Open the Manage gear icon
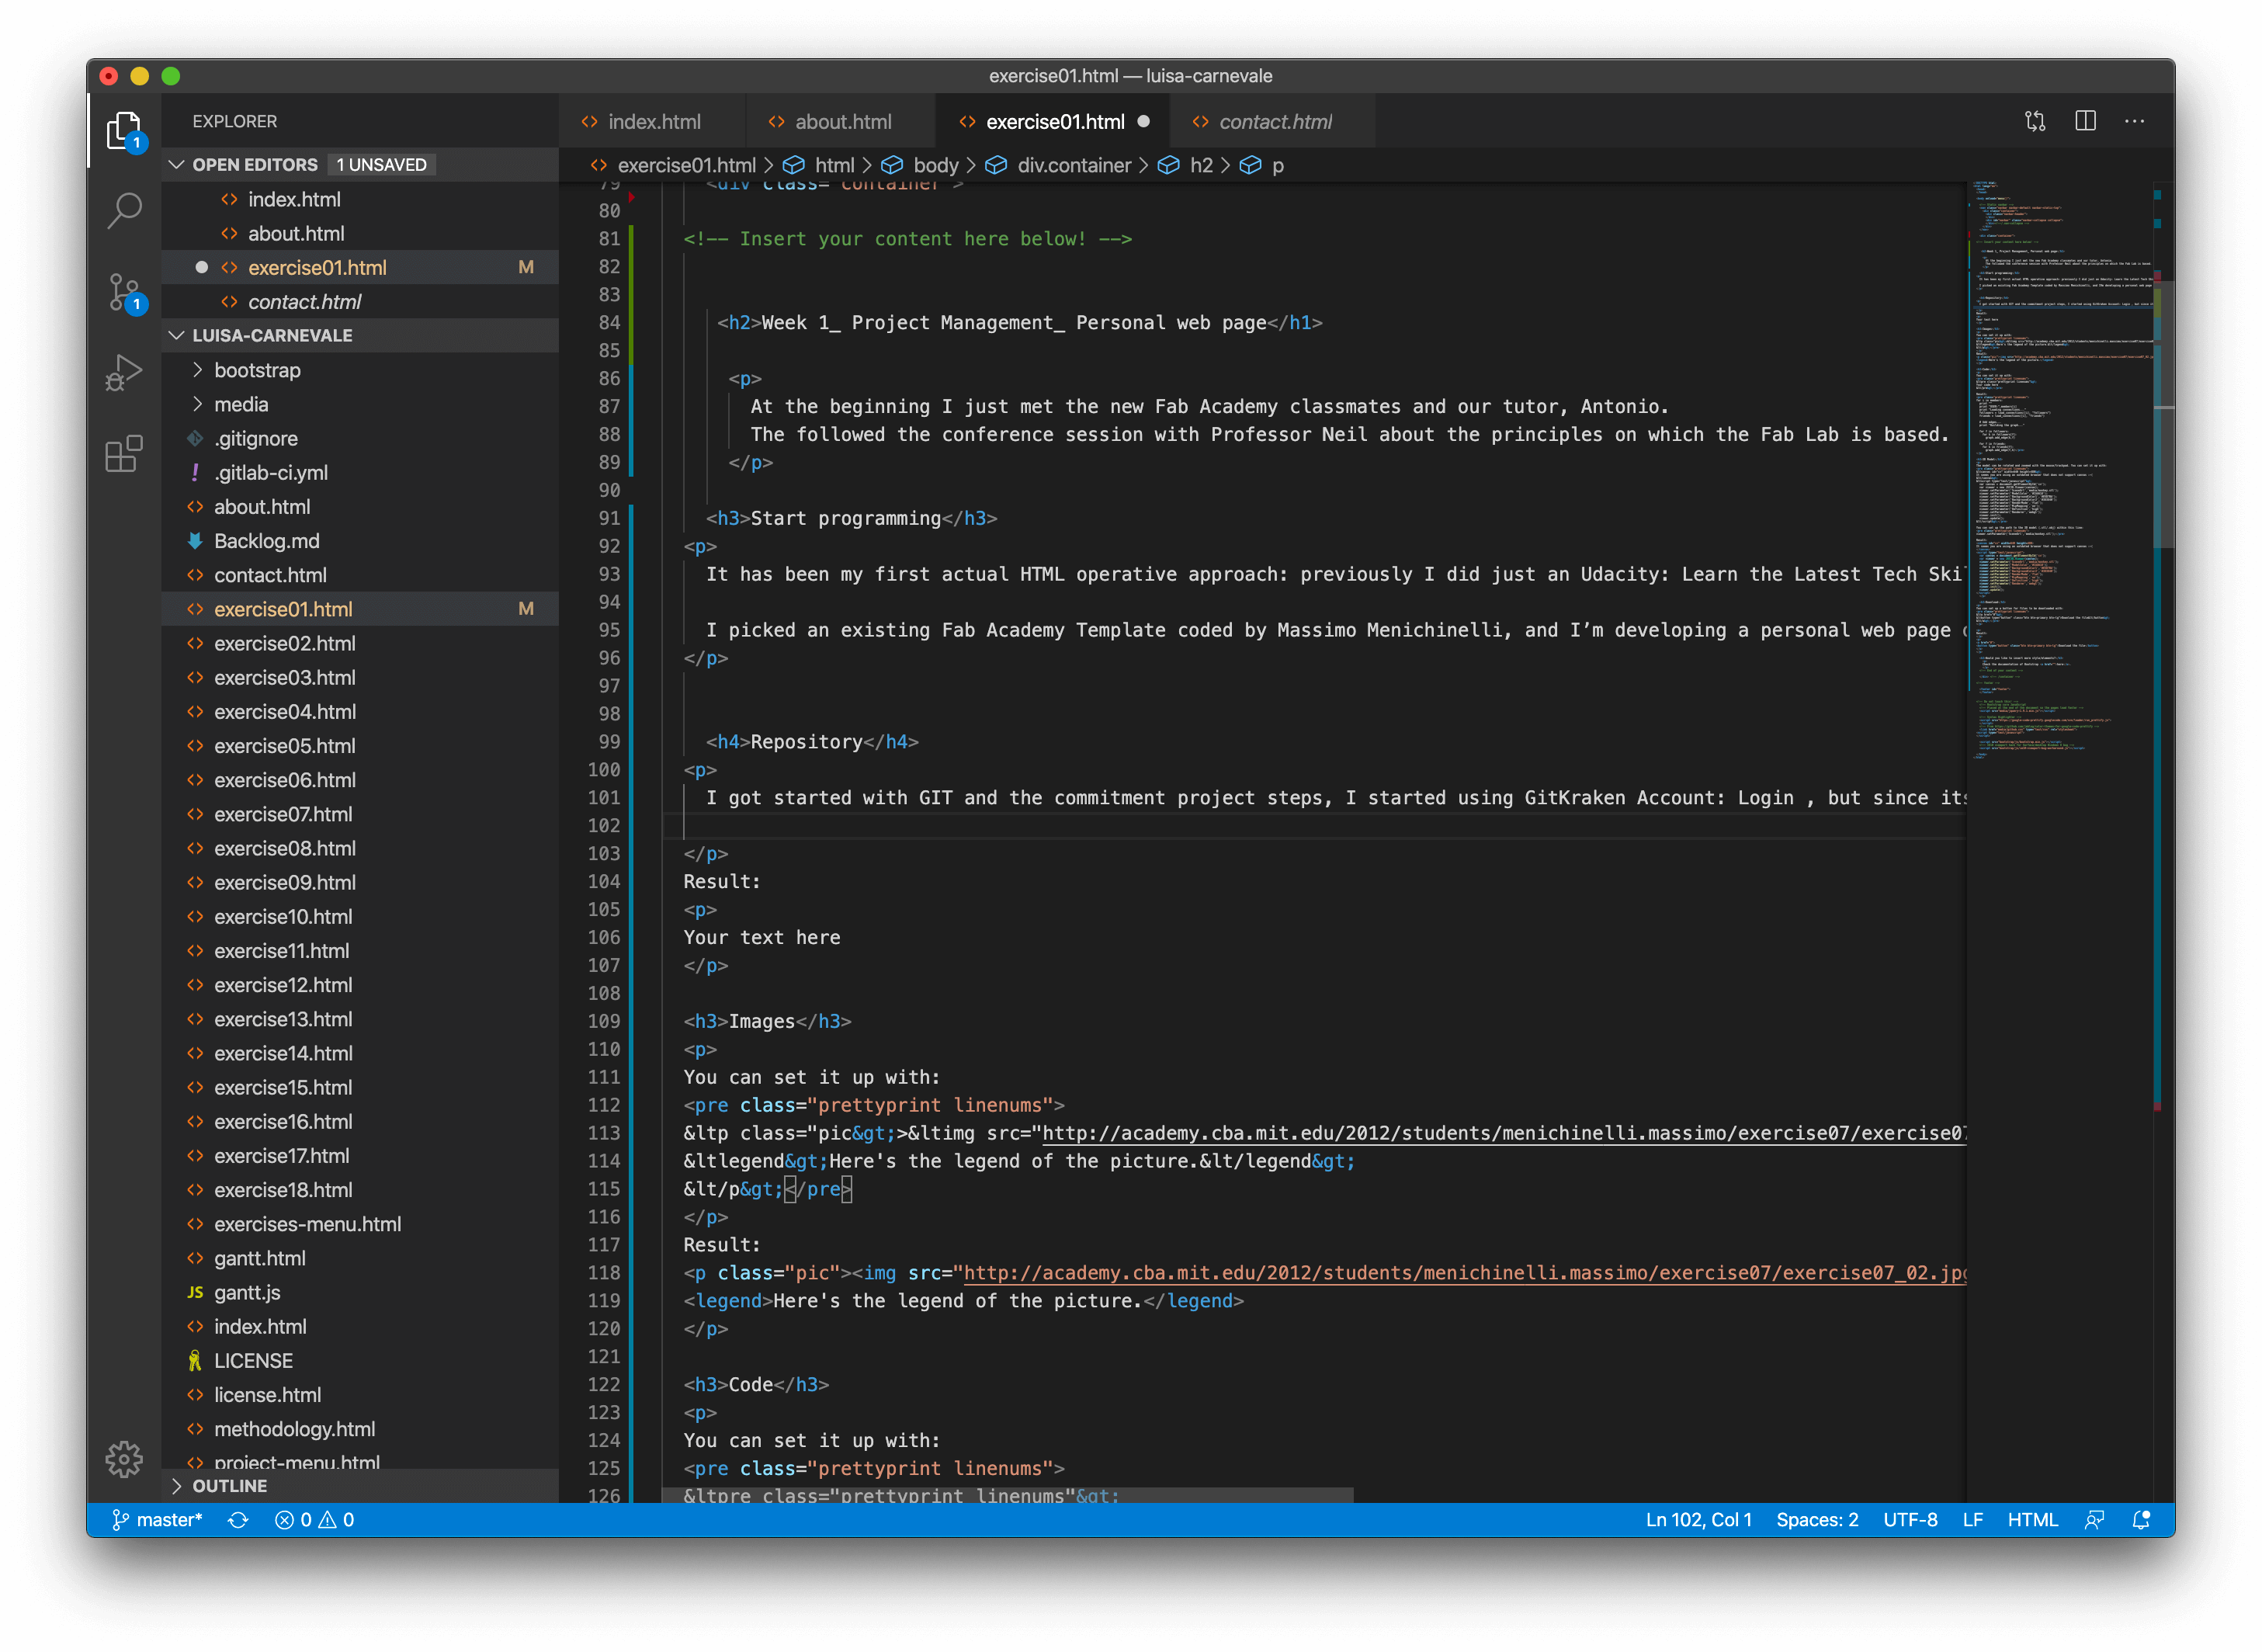 [x=124, y=1459]
